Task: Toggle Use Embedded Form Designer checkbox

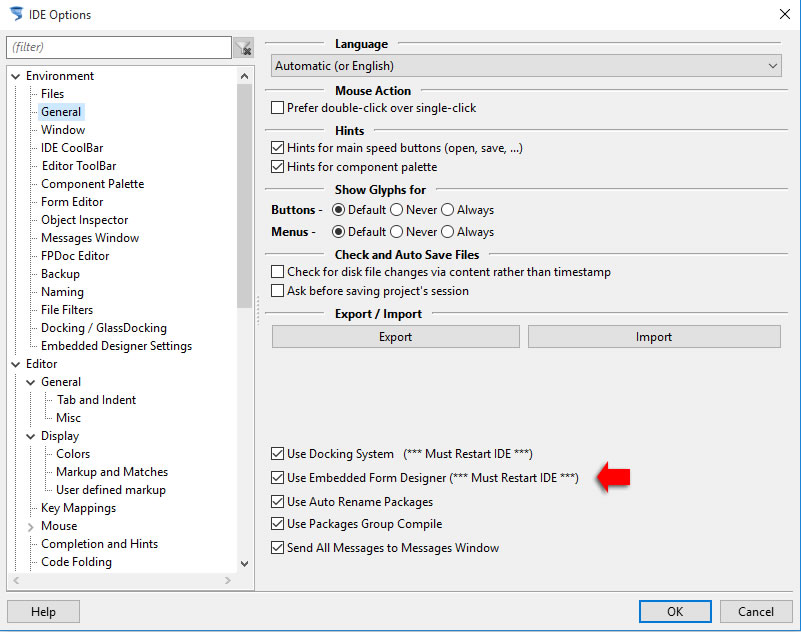Action: point(277,478)
